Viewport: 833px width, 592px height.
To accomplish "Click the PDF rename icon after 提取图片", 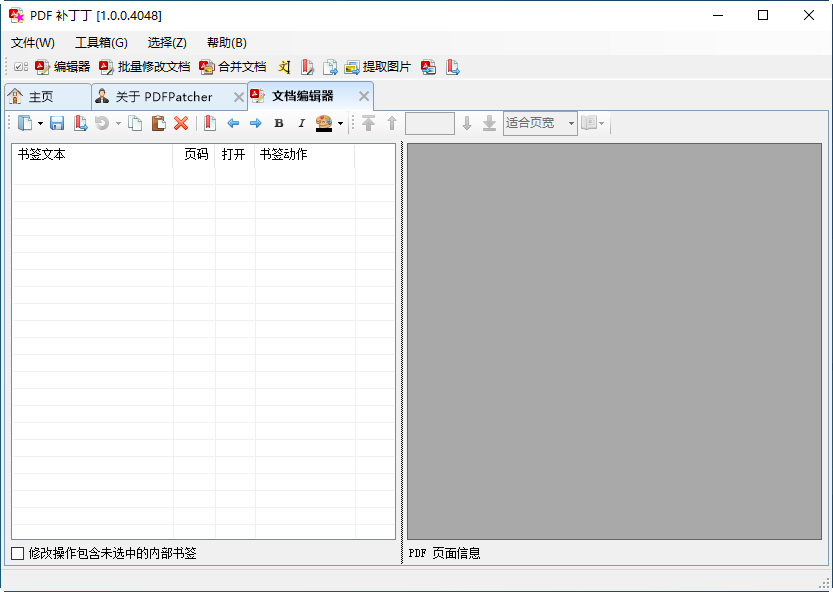I will click(x=429, y=67).
